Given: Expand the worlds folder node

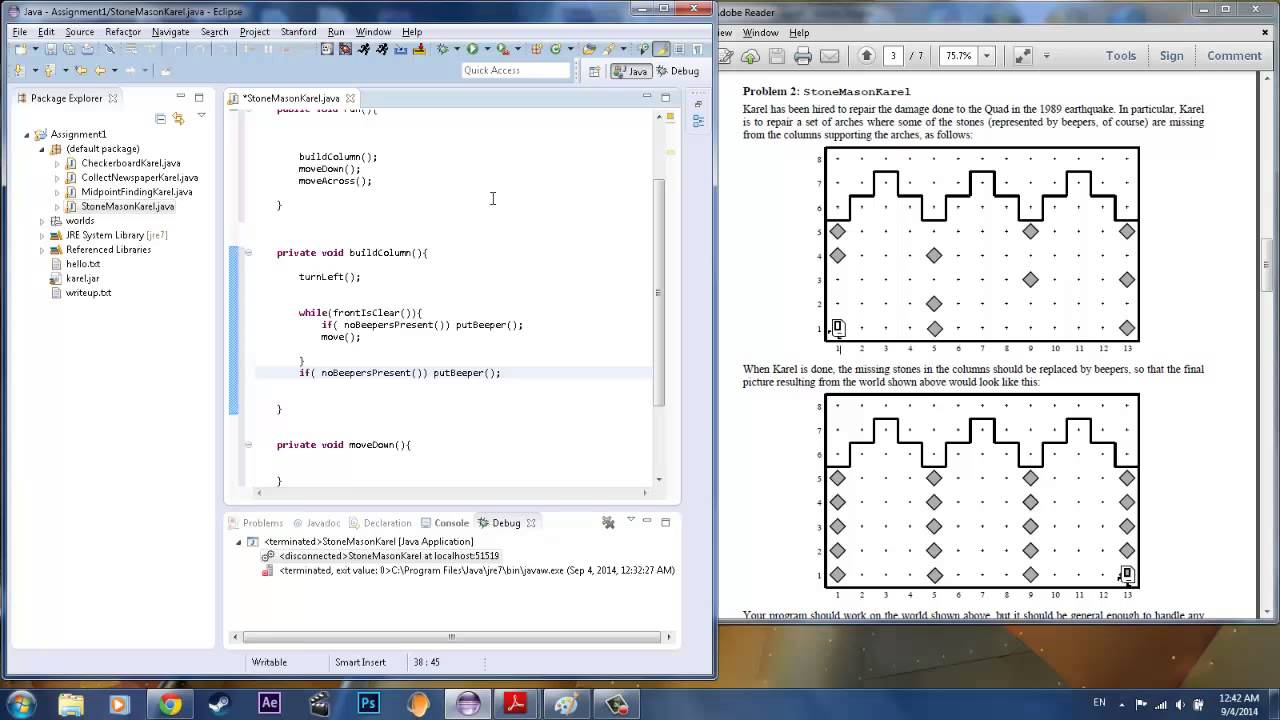Looking at the screenshot, I should pos(42,221).
